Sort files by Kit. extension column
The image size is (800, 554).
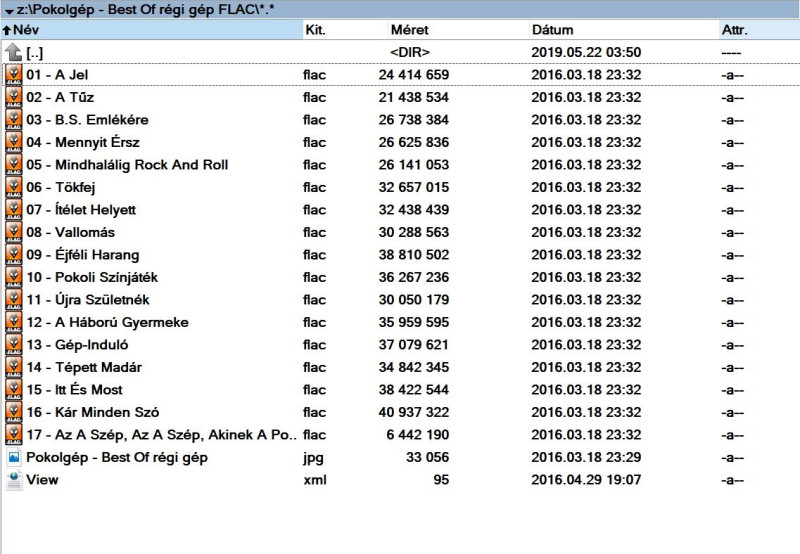point(345,30)
